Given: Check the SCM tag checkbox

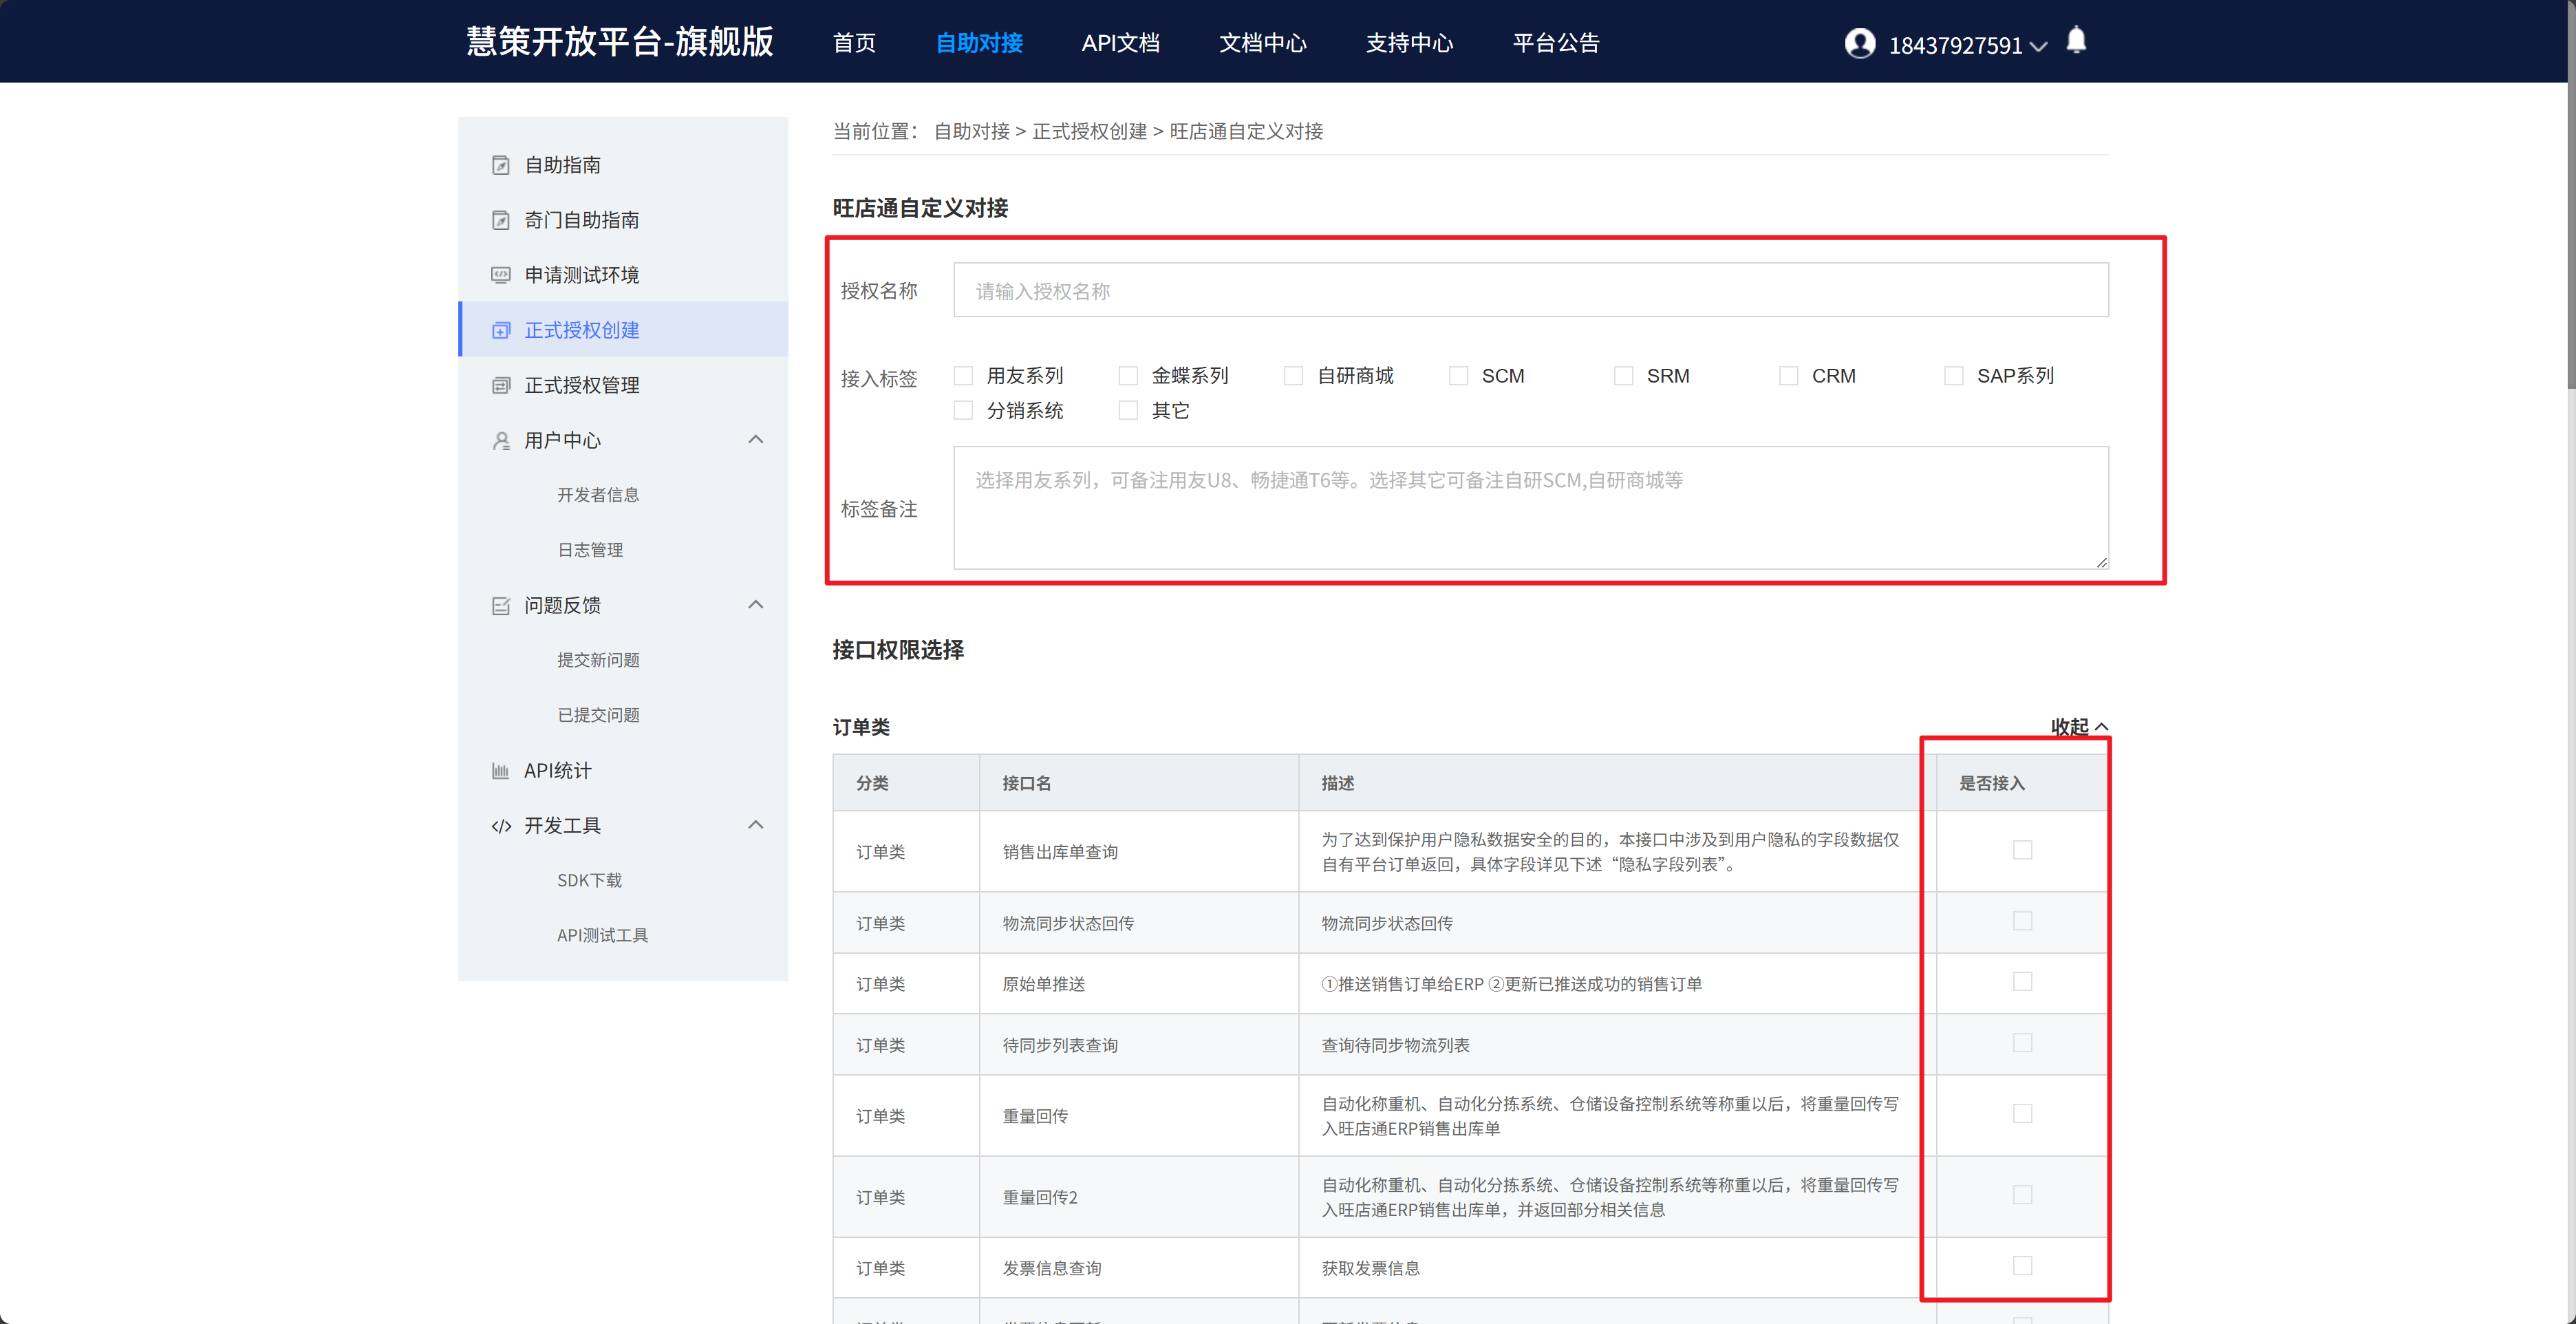Looking at the screenshot, I should 1458,376.
